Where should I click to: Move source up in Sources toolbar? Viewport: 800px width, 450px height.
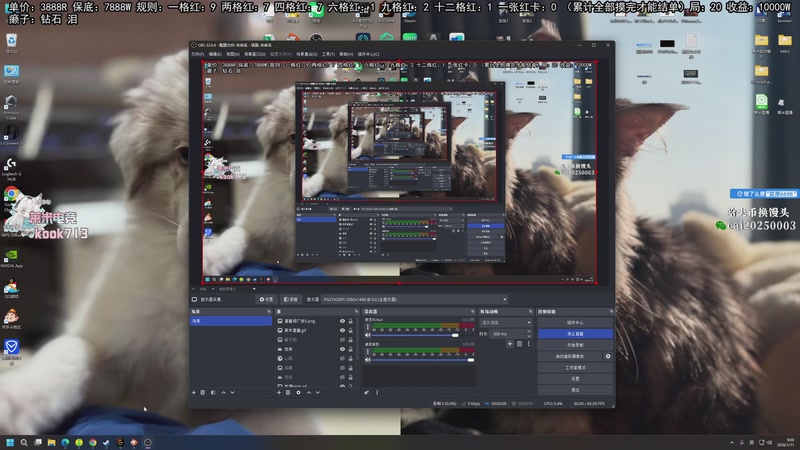click(x=309, y=392)
